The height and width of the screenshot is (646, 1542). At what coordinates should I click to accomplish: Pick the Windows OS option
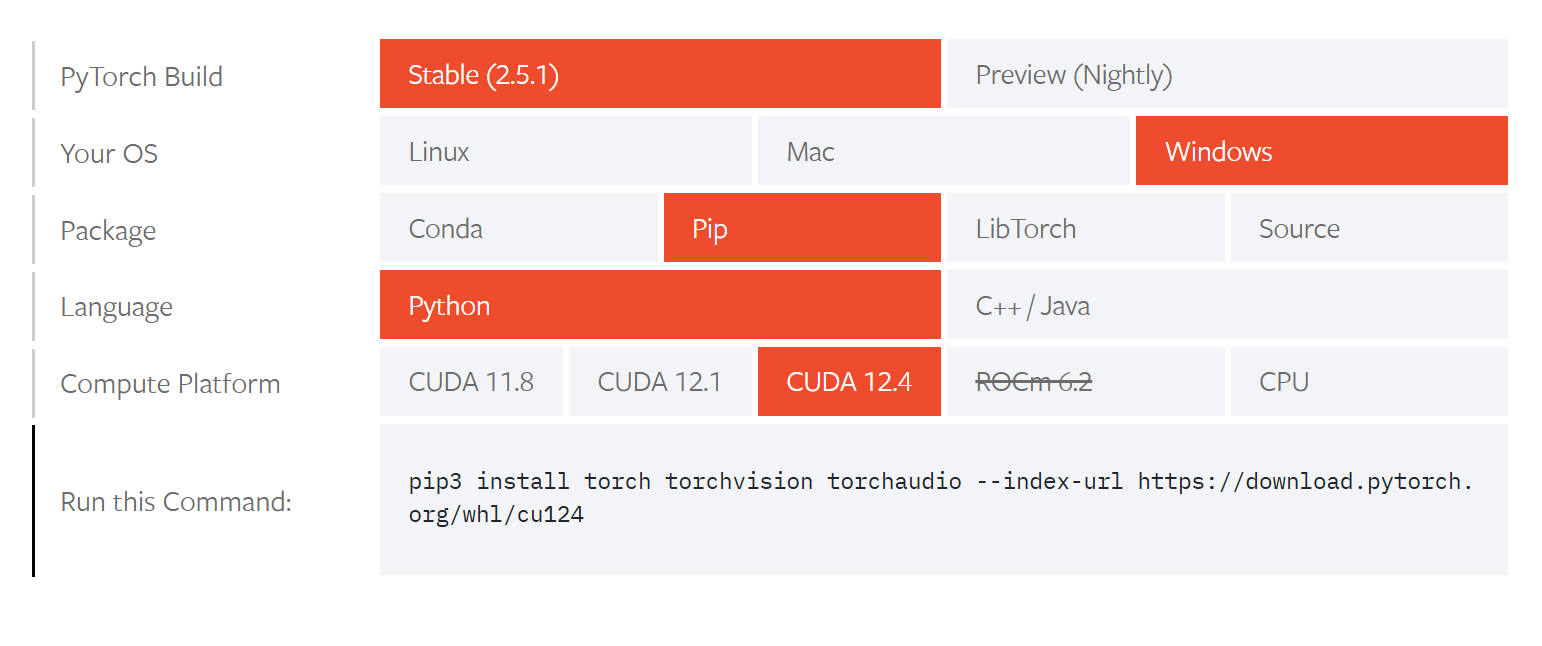(1321, 151)
